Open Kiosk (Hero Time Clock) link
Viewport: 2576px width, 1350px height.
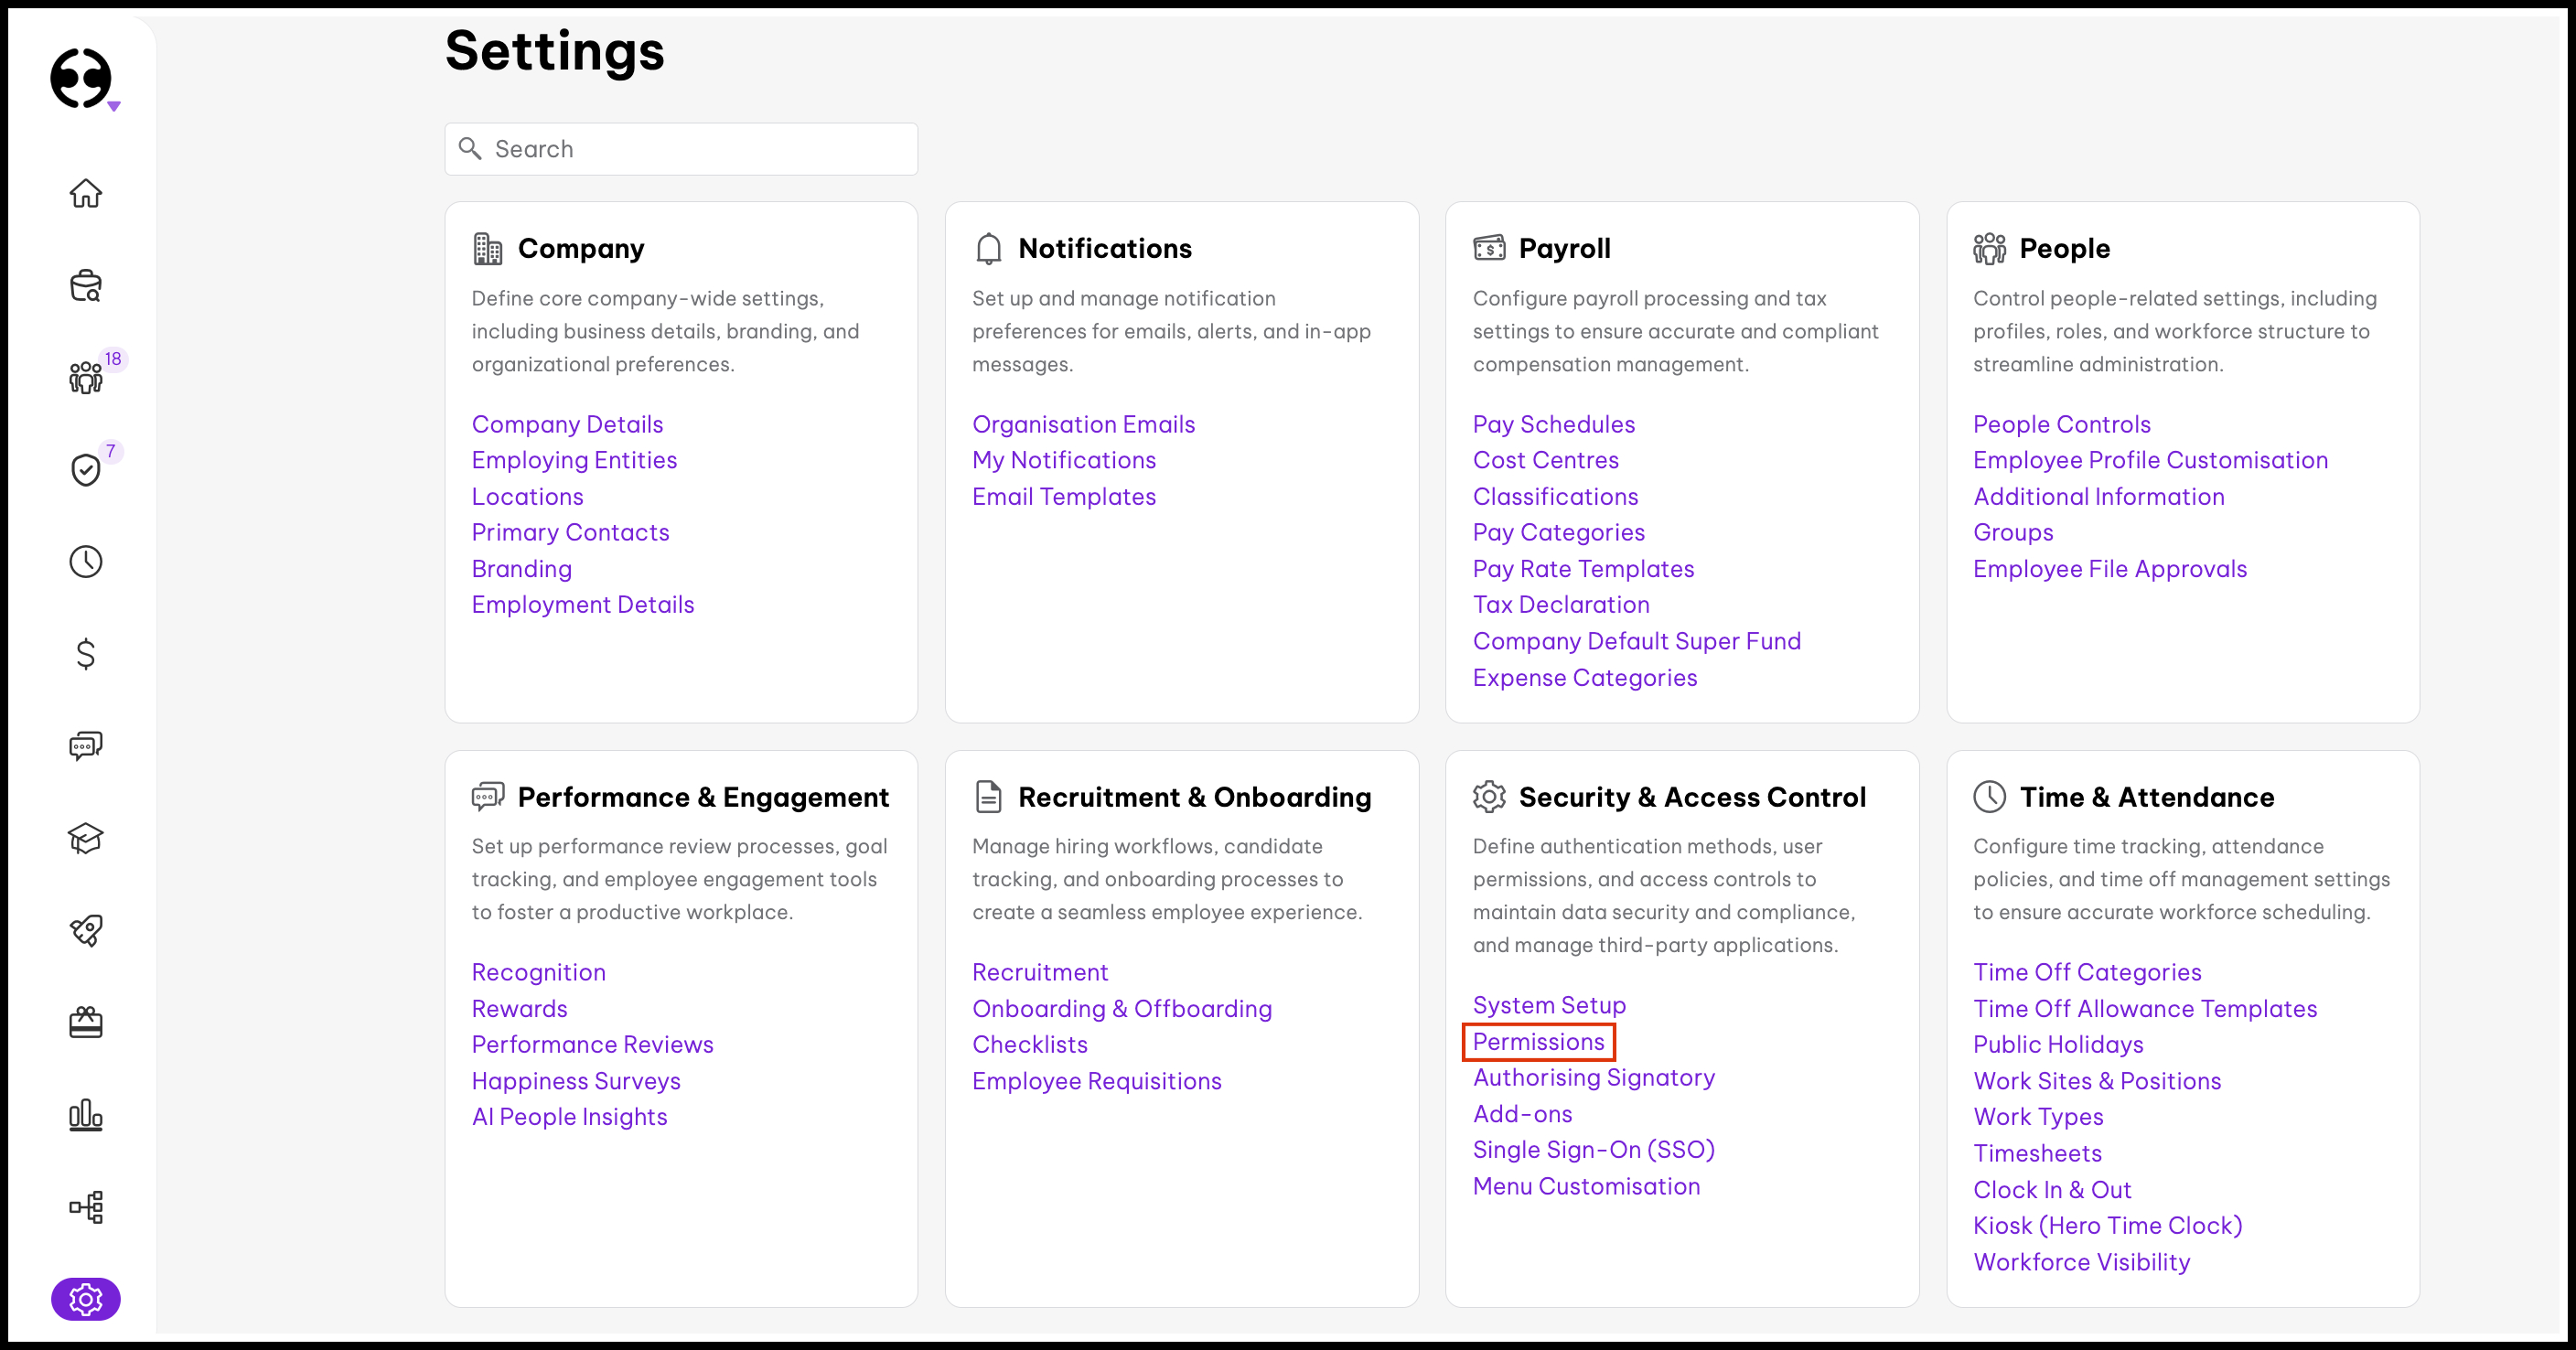pyautogui.click(x=2107, y=1226)
